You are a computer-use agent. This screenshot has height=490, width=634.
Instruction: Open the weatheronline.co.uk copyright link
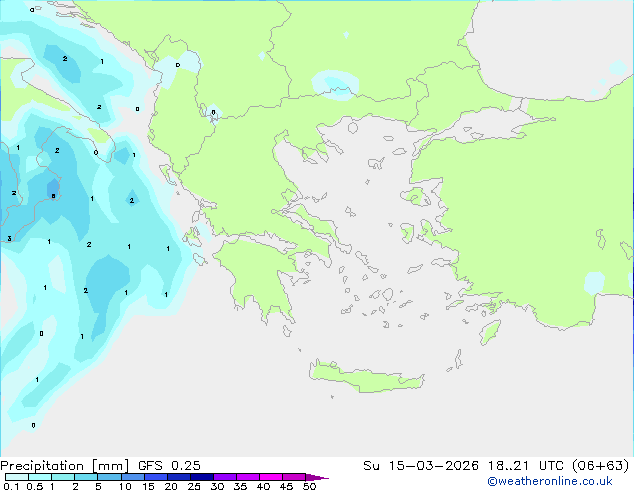pos(549,481)
